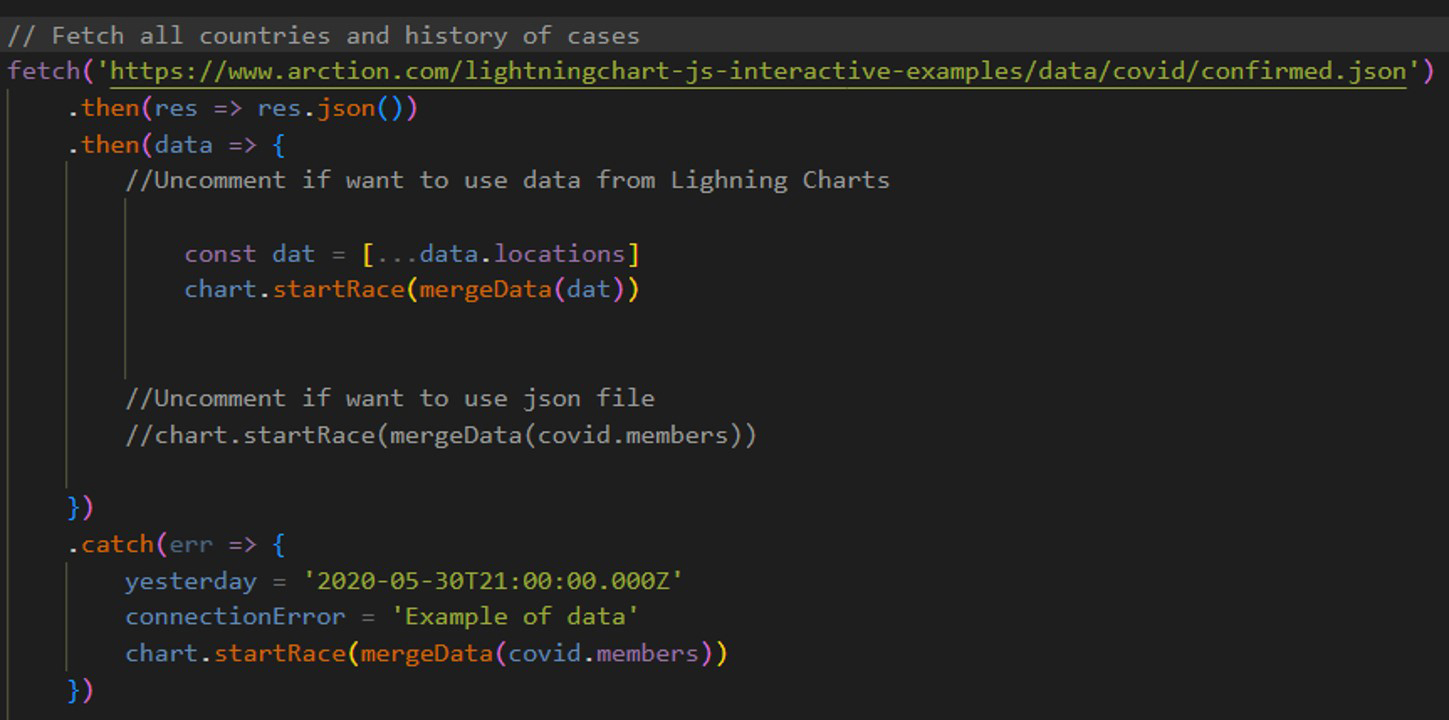This screenshot has height=720, width=1449.
Task: Click the 'data =>' parameter in second then
Action: [206, 145]
